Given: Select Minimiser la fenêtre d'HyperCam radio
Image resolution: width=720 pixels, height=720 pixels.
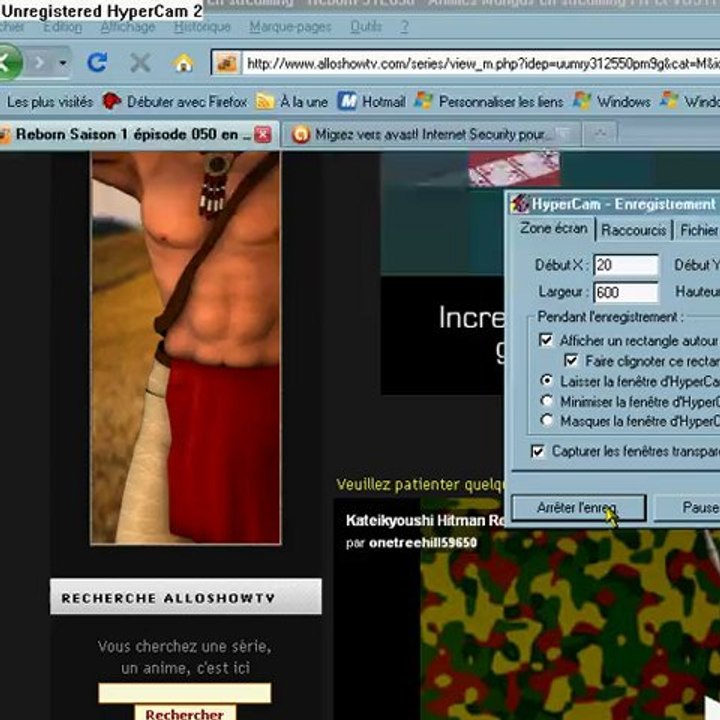Looking at the screenshot, I should click(546, 401).
